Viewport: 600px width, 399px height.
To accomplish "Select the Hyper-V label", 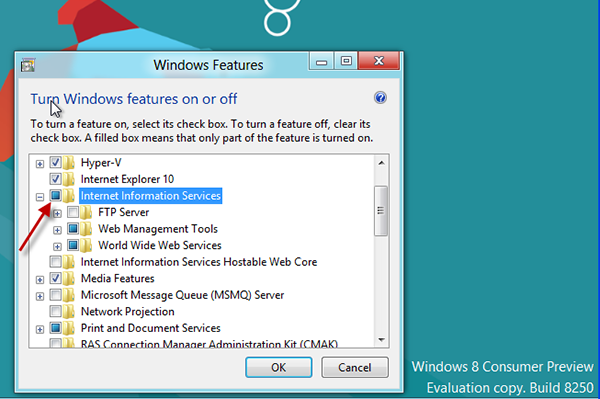I will pyautogui.click(x=101, y=163).
